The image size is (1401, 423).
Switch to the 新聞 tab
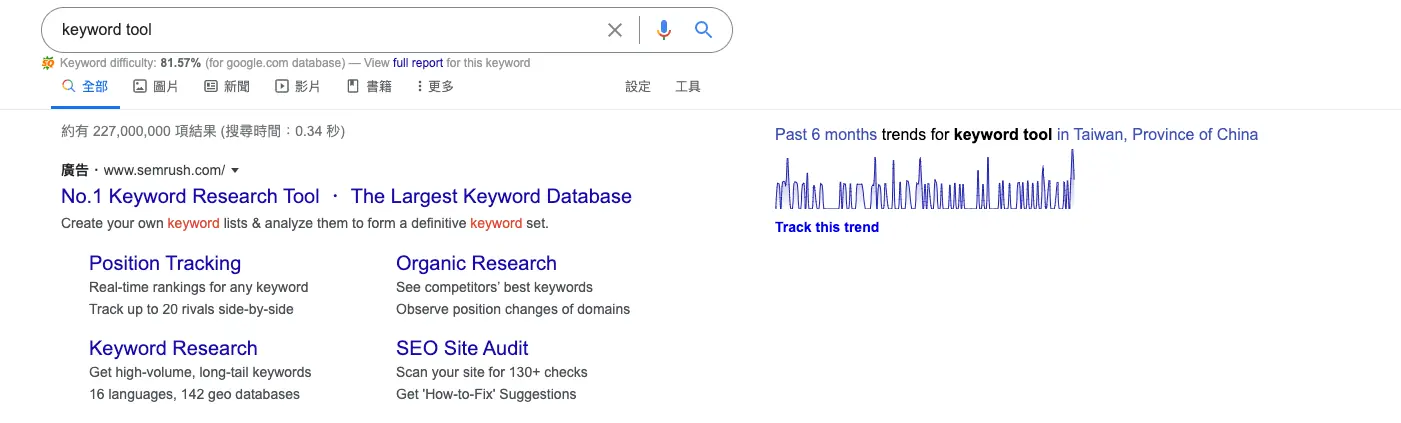click(x=227, y=87)
